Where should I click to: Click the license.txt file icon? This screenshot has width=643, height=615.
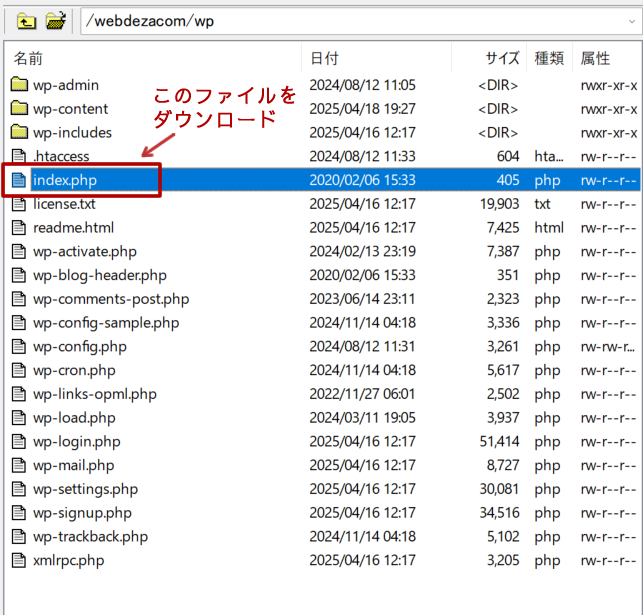pyautogui.click(x=18, y=204)
